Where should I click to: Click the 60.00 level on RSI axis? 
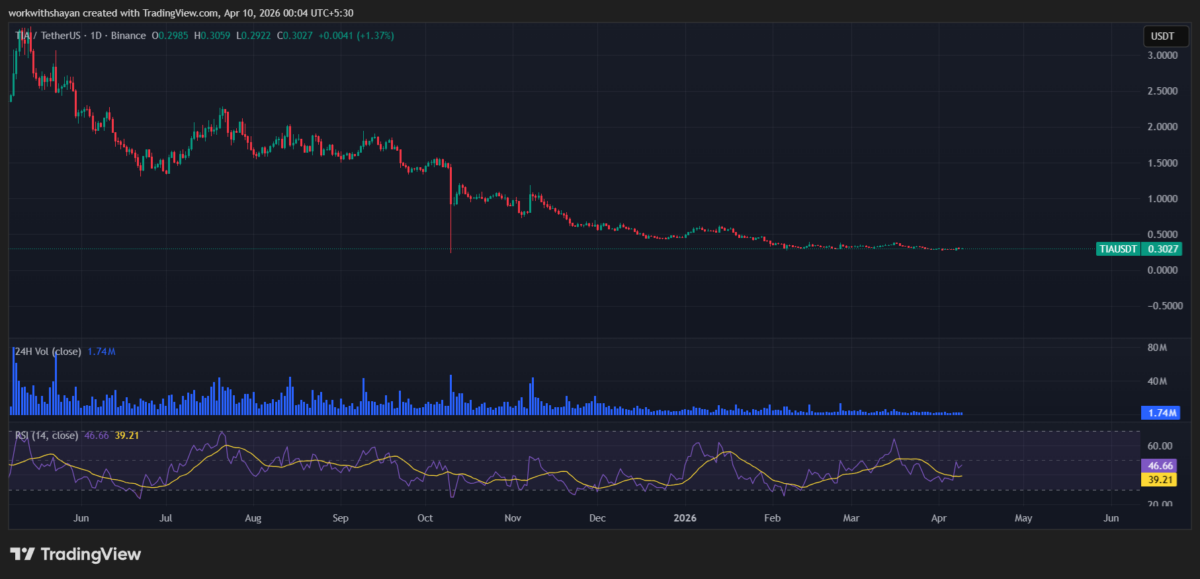tap(1160, 447)
